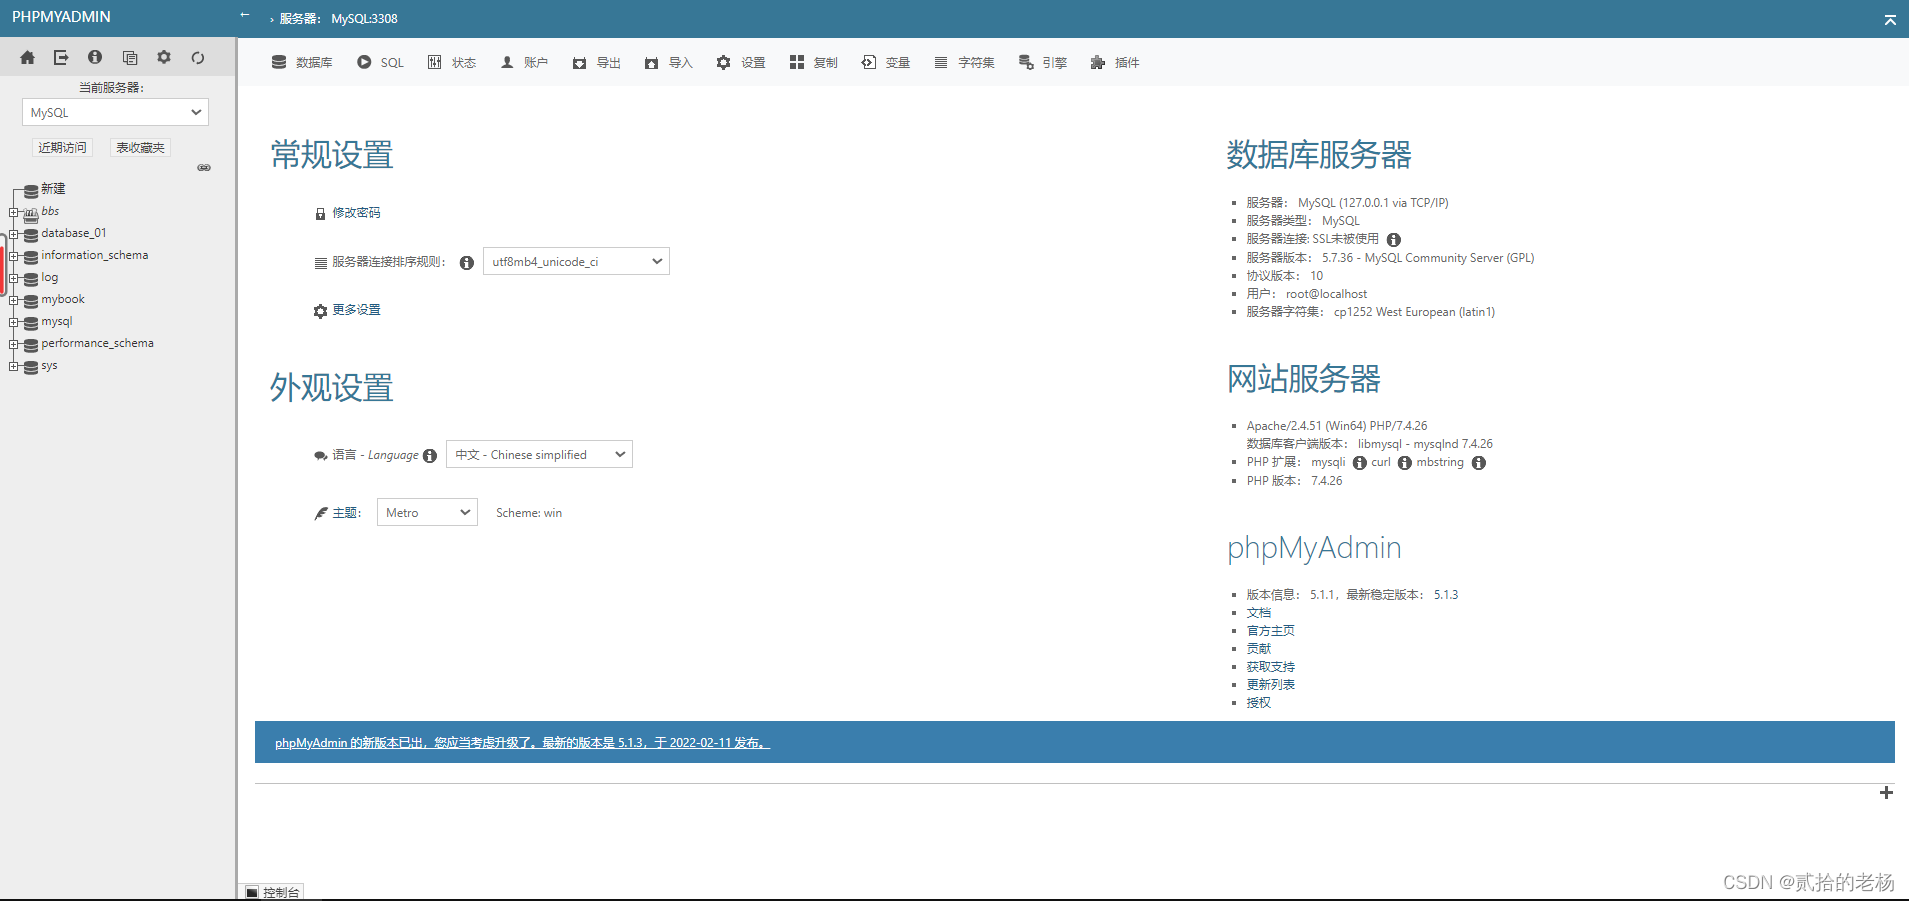Open the 引擎 engines tab
Image resolution: width=1909 pixels, height=901 pixels.
[1043, 63]
